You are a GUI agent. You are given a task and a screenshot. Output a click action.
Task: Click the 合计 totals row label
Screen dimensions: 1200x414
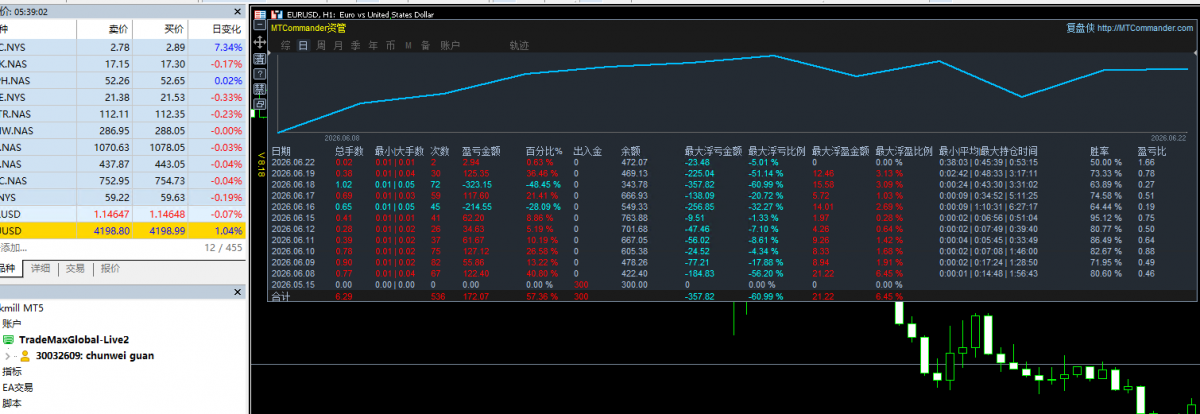click(x=279, y=297)
